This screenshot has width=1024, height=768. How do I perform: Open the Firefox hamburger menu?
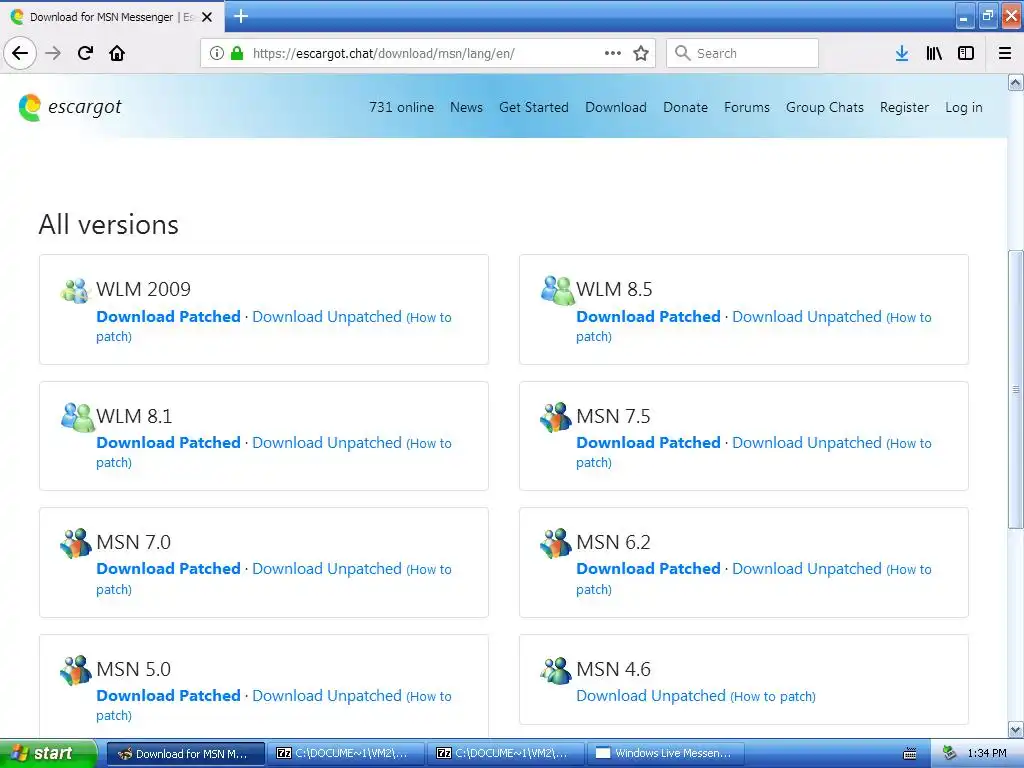coord(1005,53)
